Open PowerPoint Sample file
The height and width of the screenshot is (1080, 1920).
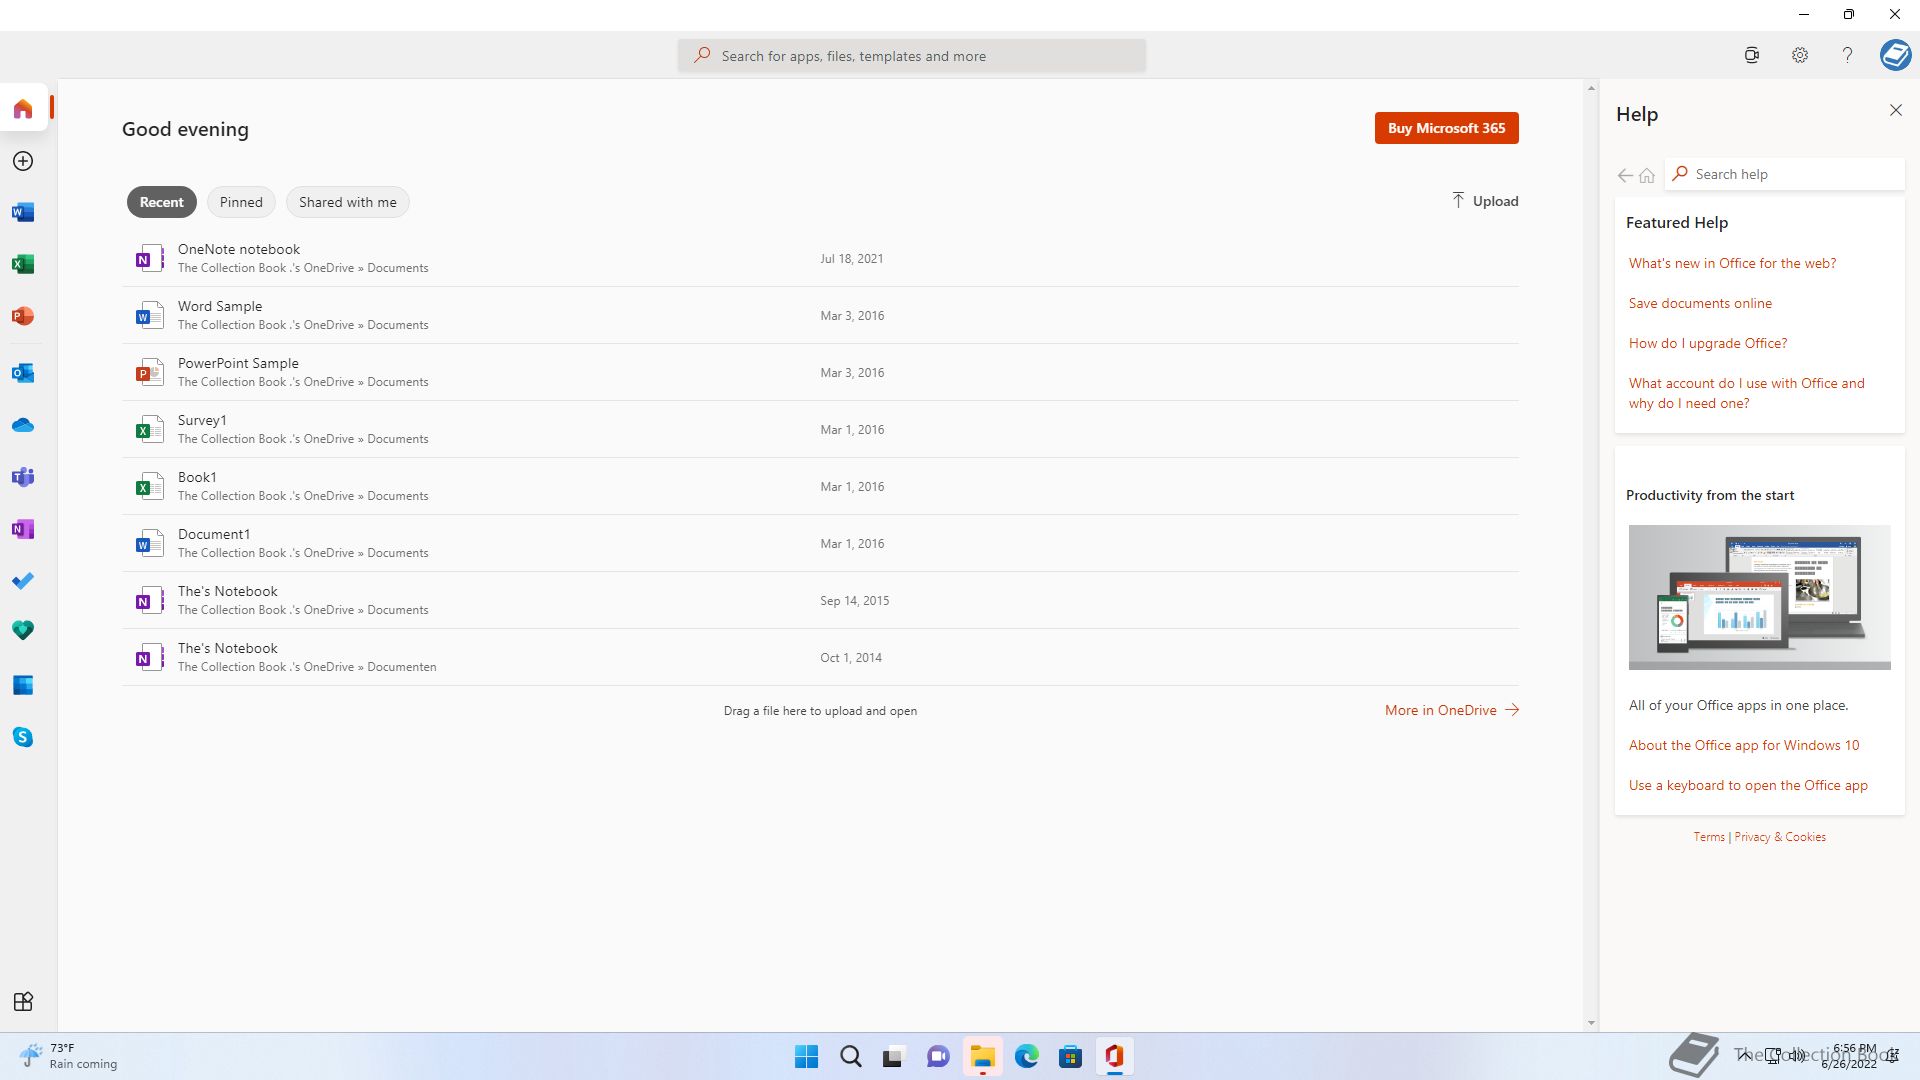pos(820,372)
